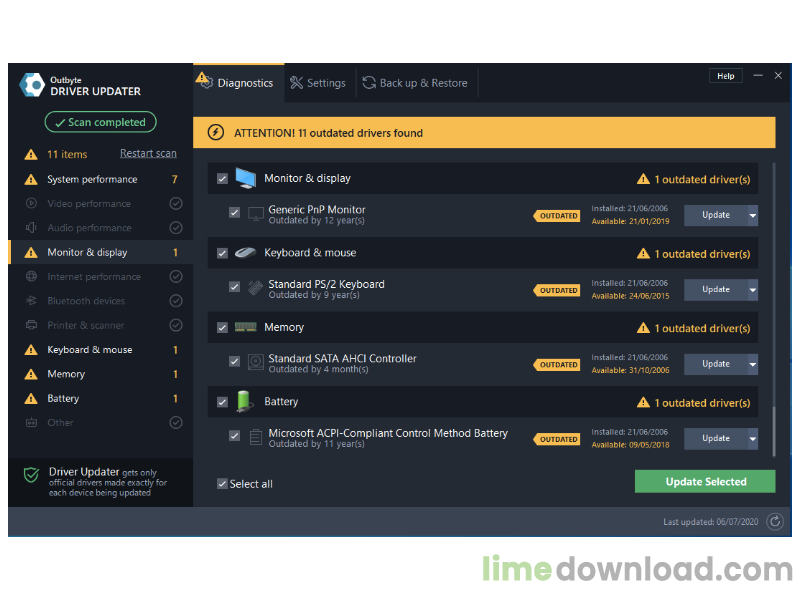800x600 pixels.
Task: Click the Audio performance speaker icon
Action: [31, 228]
